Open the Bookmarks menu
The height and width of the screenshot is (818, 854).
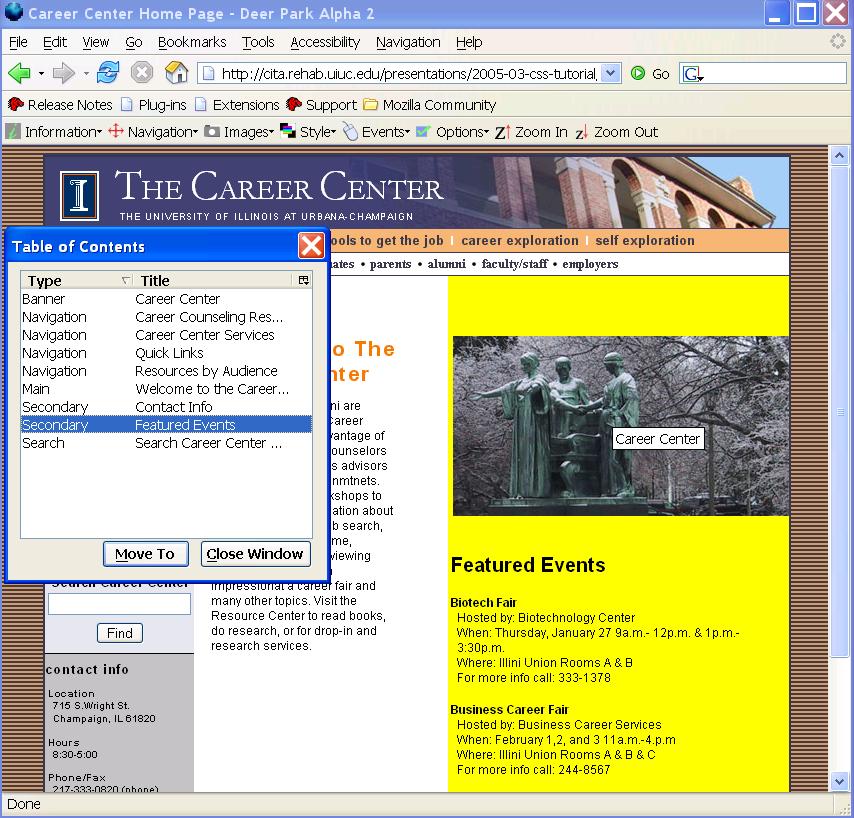pyautogui.click(x=192, y=42)
